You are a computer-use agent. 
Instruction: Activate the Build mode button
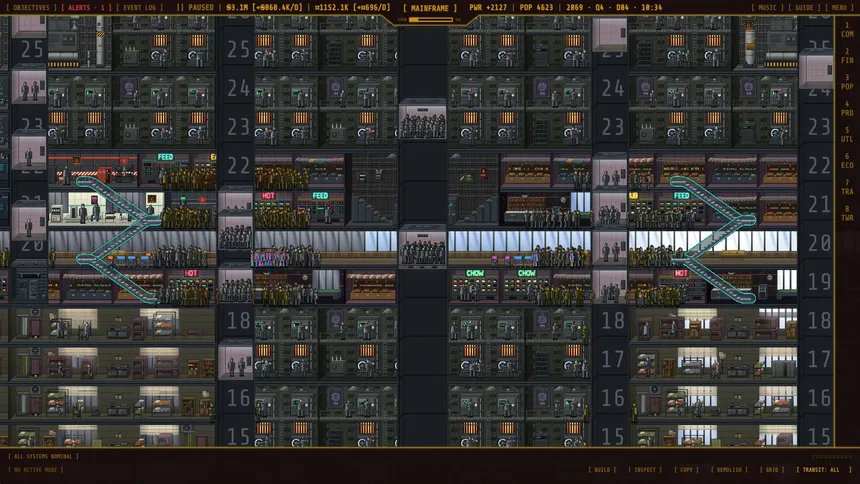(x=602, y=470)
